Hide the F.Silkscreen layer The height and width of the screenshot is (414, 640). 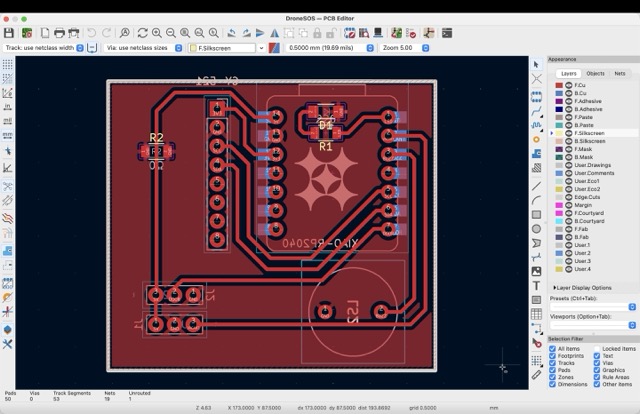point(569,133)
